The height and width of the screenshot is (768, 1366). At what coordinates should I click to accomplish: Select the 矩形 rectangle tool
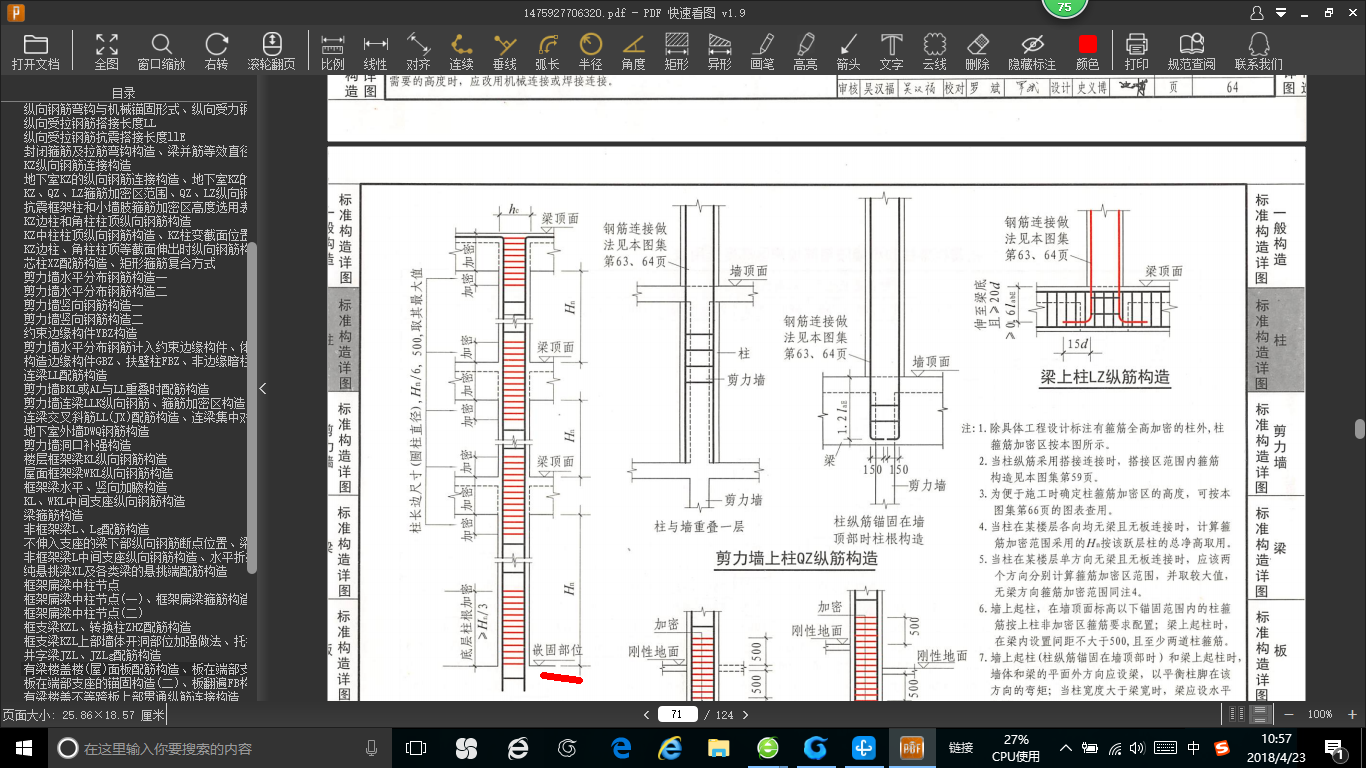click(676, 51)
